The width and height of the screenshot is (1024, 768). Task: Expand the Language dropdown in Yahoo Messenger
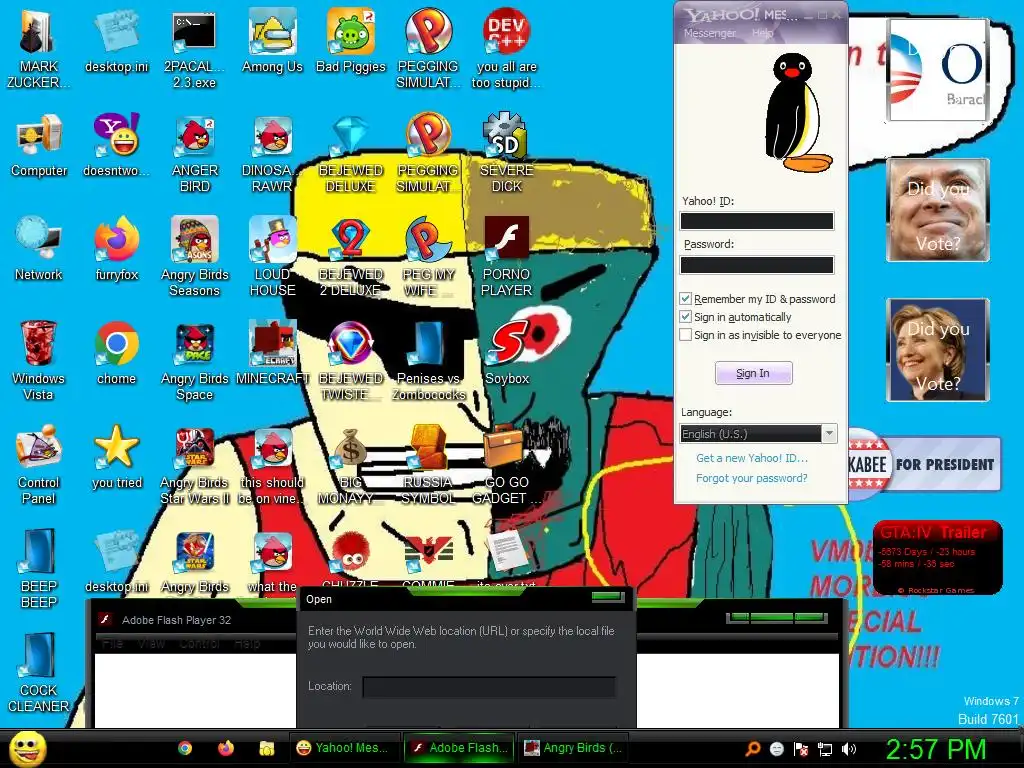tap(829, 434)
